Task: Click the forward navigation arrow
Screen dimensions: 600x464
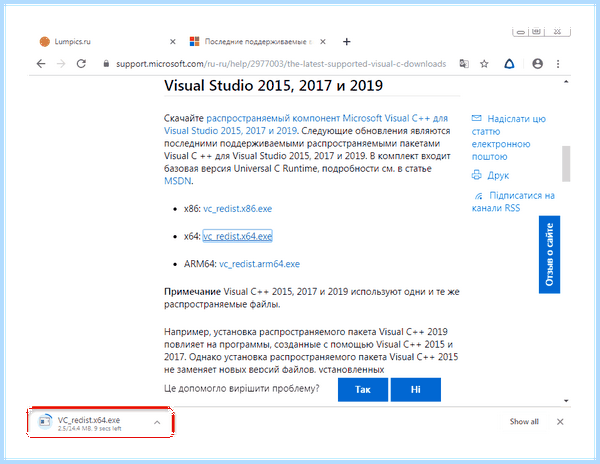Action: tap(61, 63)
